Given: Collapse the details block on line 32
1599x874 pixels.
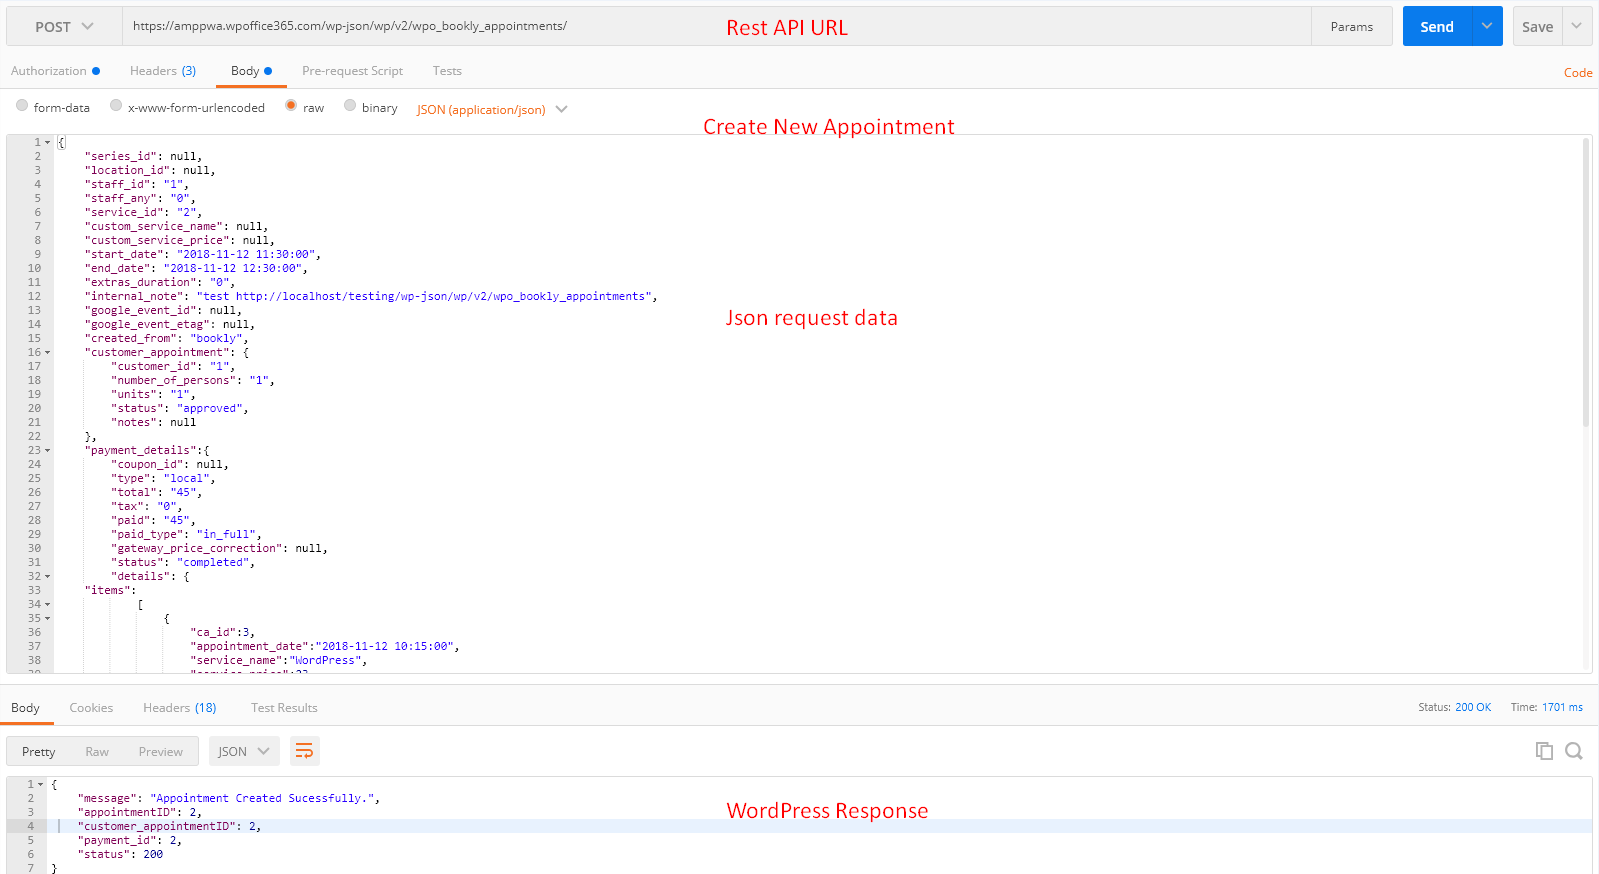Looking at the screenshot, I should (x=47, y=577).
